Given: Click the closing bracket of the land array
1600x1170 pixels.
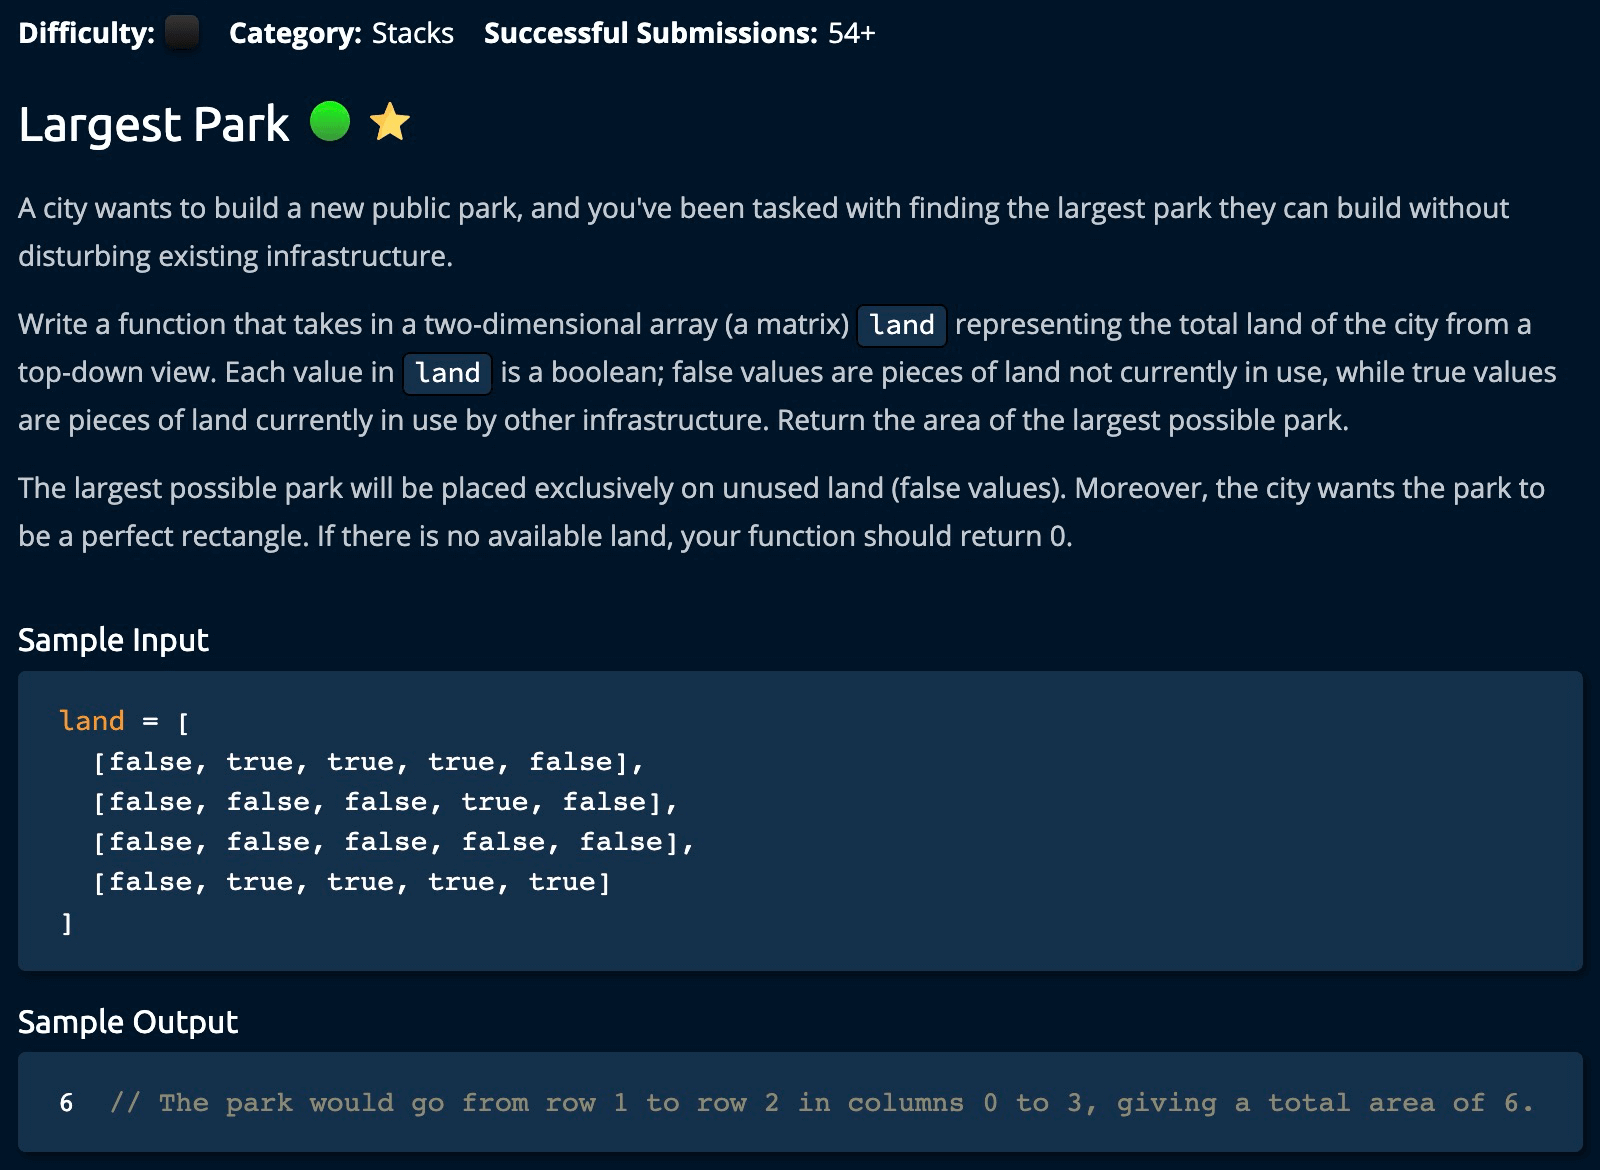Looking at the screenshot, I should (67, 923).
